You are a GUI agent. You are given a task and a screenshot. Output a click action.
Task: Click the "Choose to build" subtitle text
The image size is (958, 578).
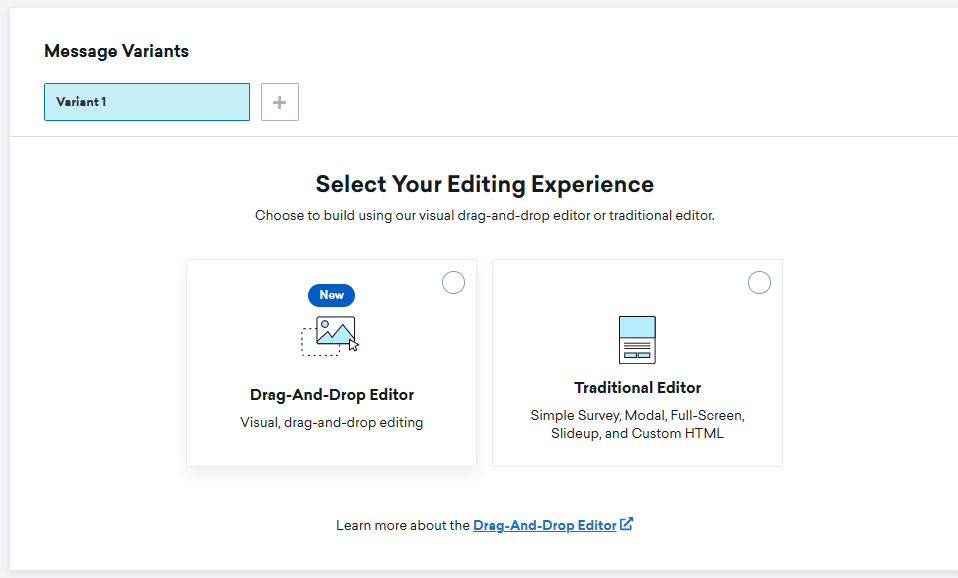pos(484,215)
